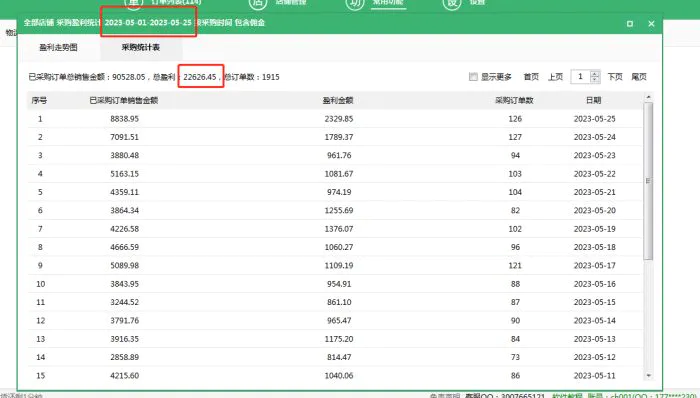
Task: Click total order count value 1915
Action: (271, 77)
